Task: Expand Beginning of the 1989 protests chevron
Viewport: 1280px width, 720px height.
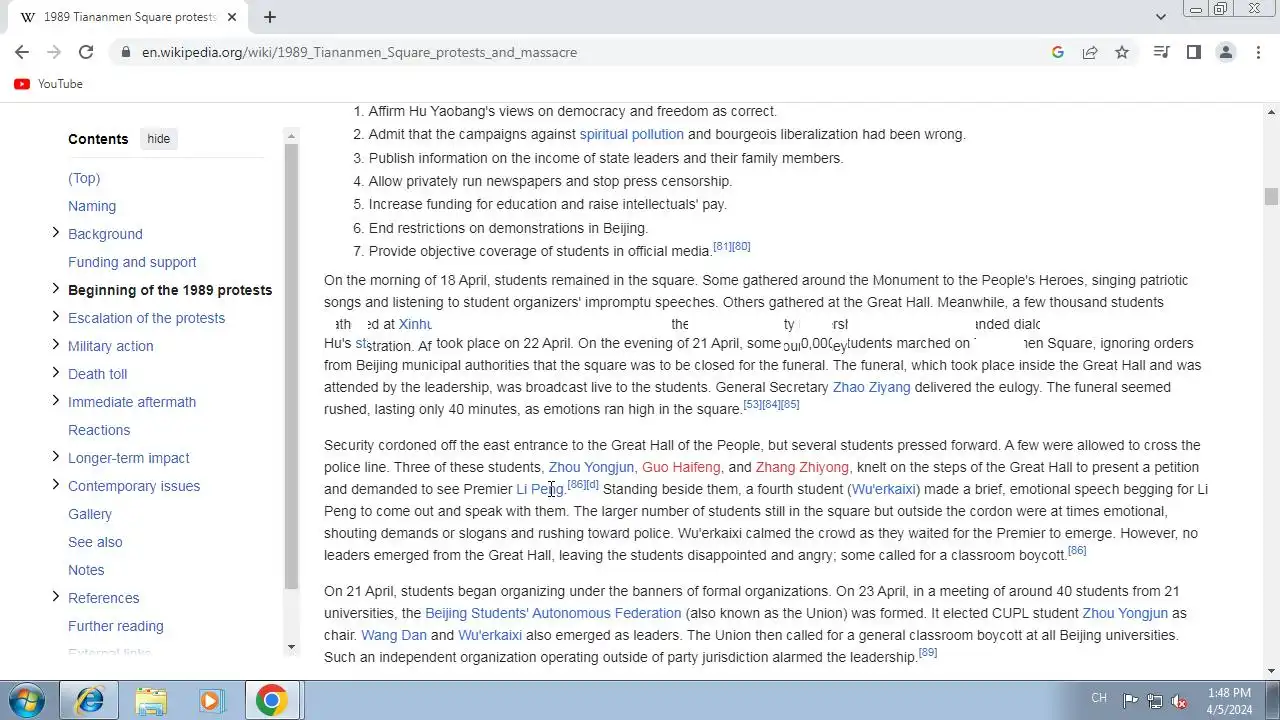Action: (x=55, y=289)
